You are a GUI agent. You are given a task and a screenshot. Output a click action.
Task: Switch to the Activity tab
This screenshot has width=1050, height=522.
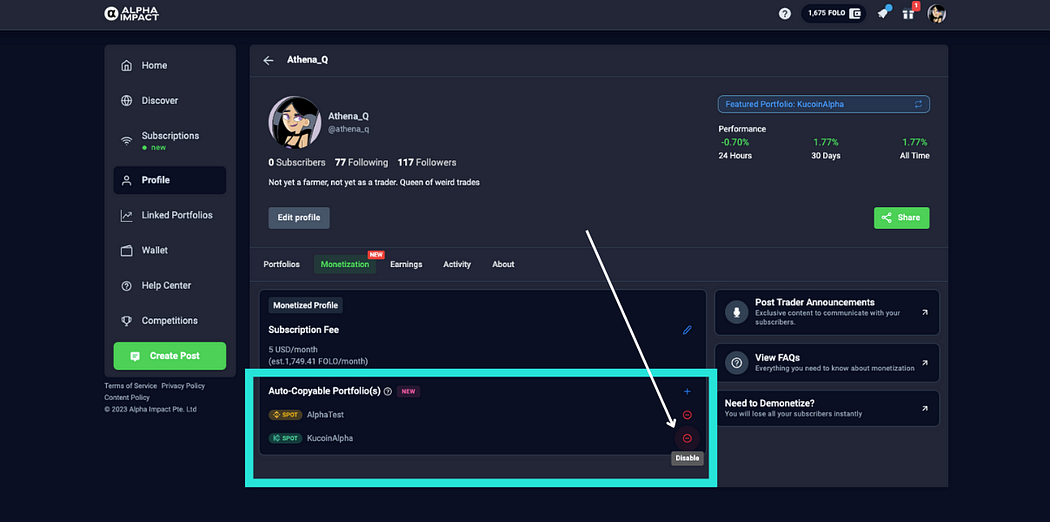point(457,264)
